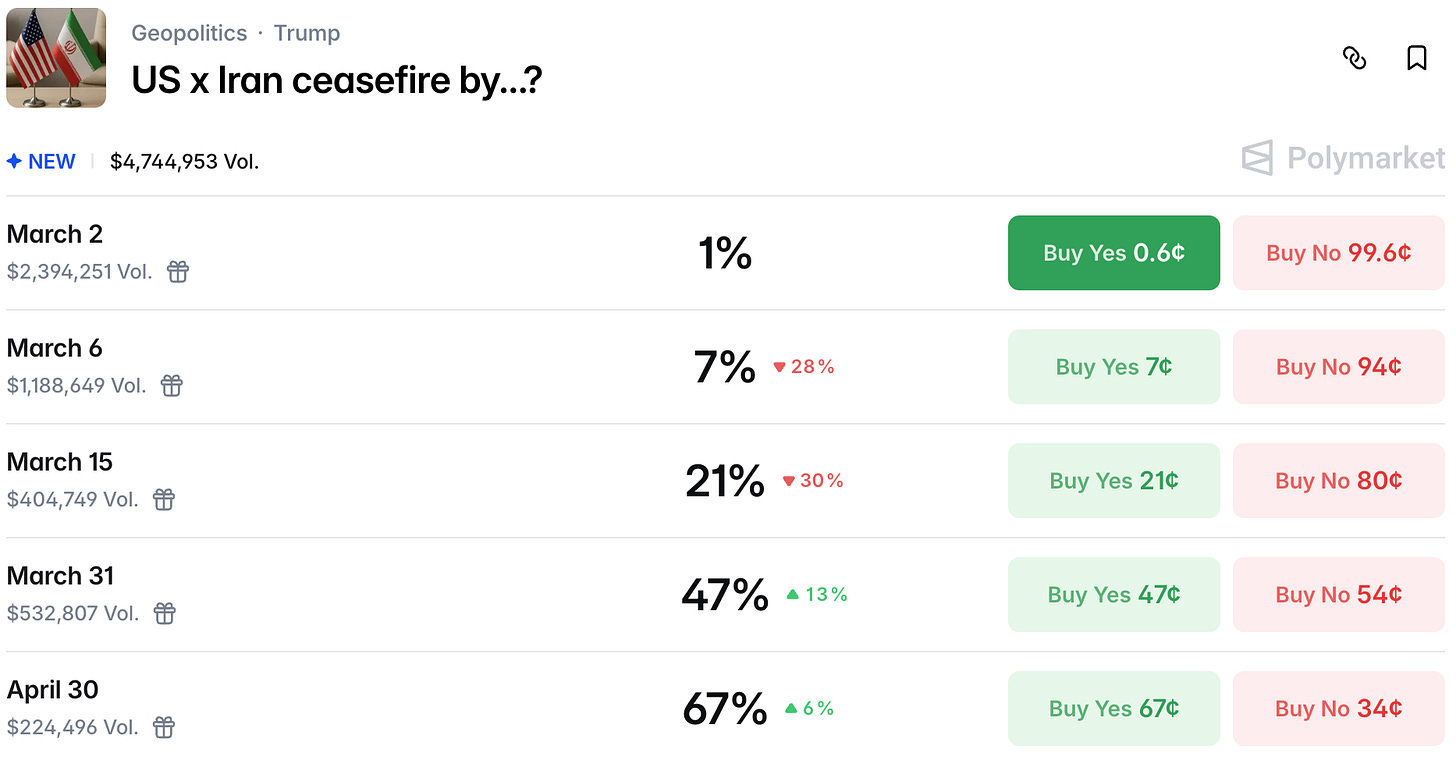Click Buy No 80¢ for March 15
This screenshot has width=1456, height=757.
pyautogui.click(x=1338, y=481)
